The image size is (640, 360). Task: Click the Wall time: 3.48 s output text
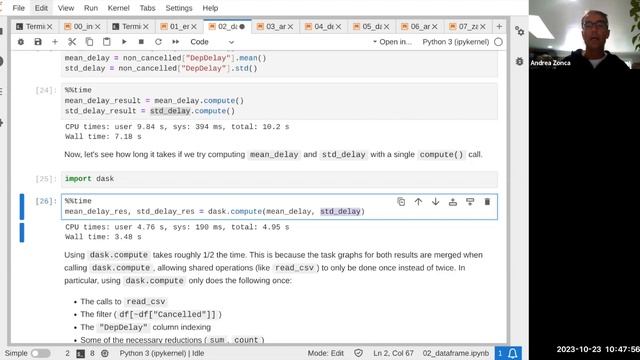click(103, 237)
